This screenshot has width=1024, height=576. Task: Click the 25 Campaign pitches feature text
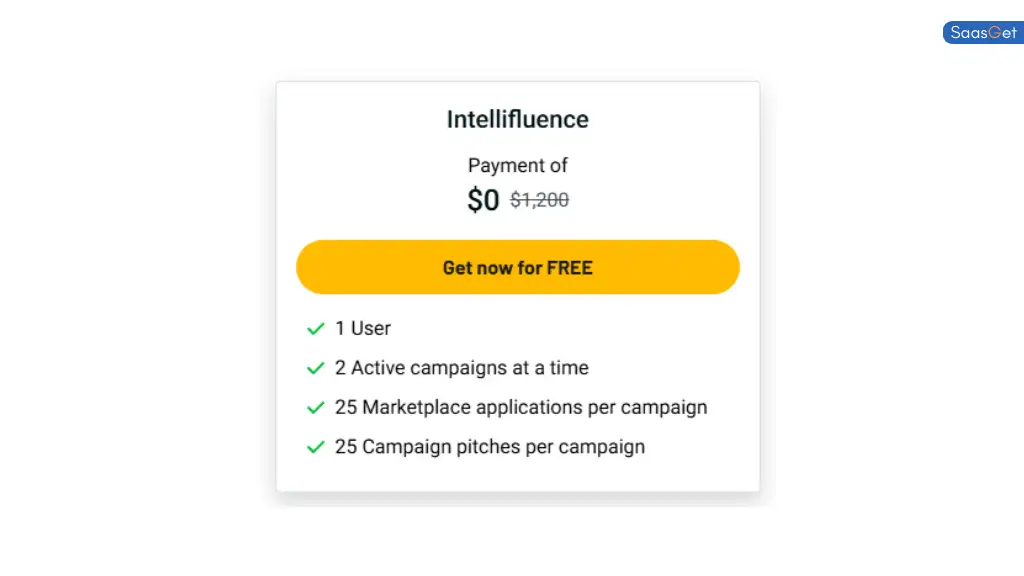(490, 447)
